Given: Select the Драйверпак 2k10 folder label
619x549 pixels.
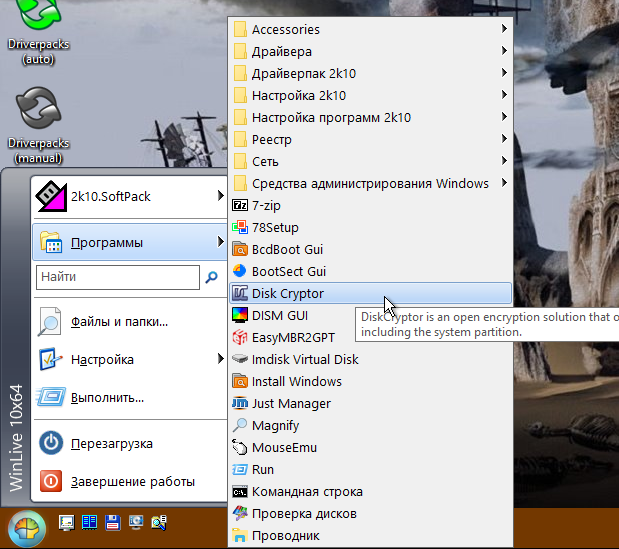Looking at the screenshot, I should (x=304, y=74).
